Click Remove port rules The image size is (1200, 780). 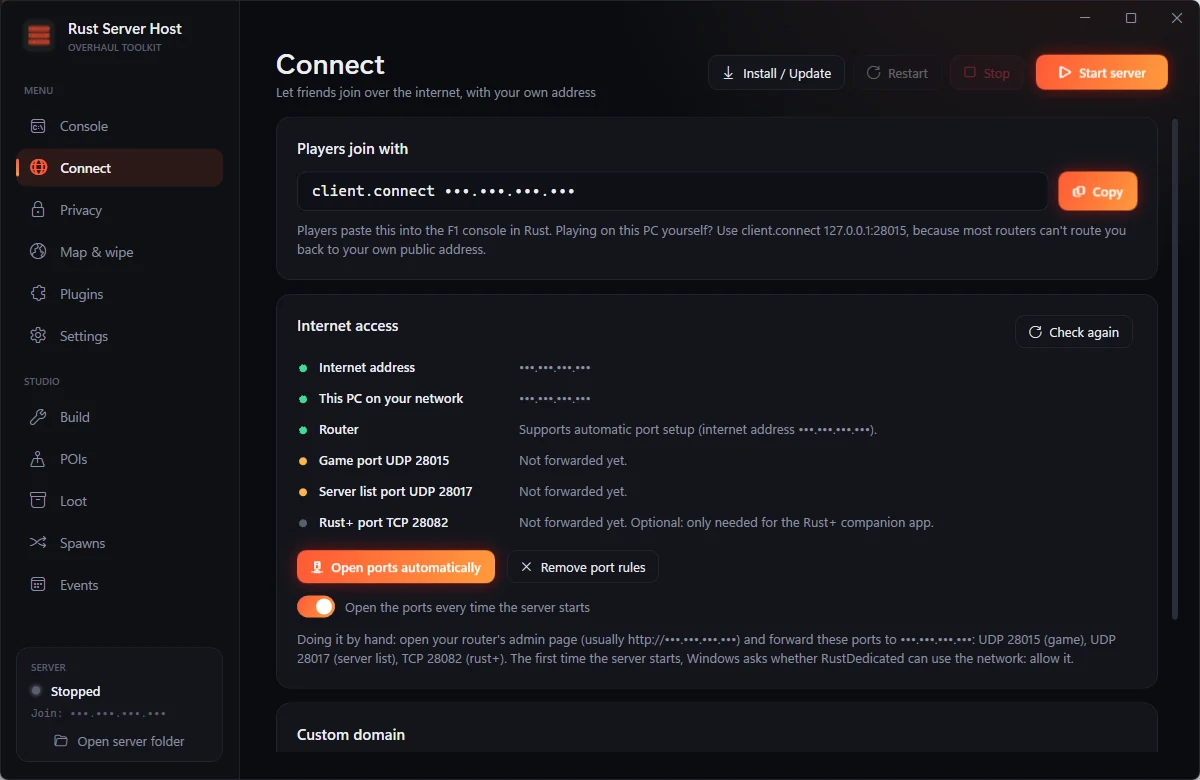tap(583, 567)
